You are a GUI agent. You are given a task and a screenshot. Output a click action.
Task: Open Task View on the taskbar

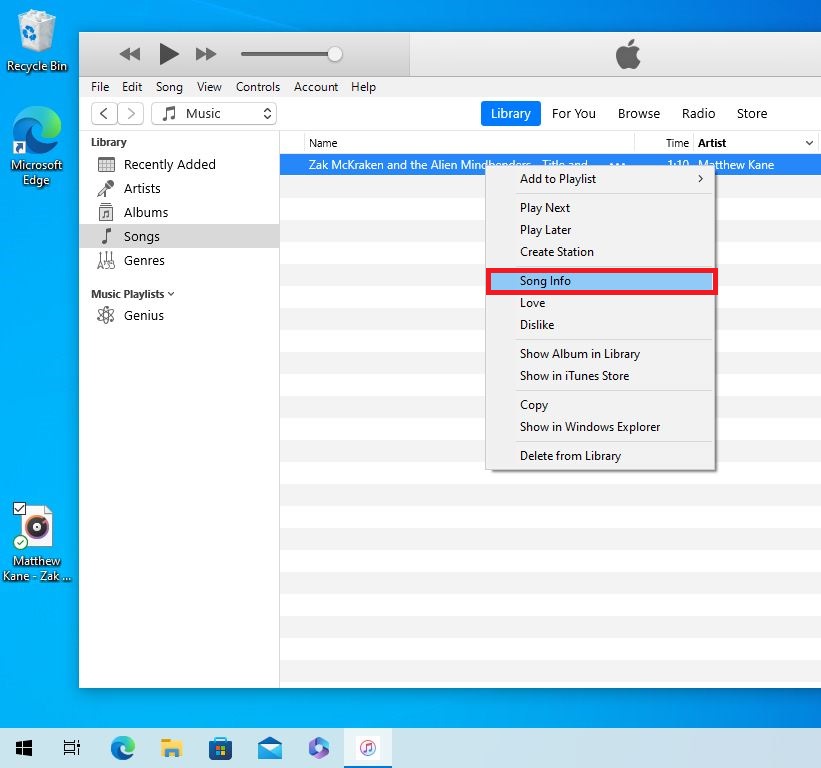point(72,748)
